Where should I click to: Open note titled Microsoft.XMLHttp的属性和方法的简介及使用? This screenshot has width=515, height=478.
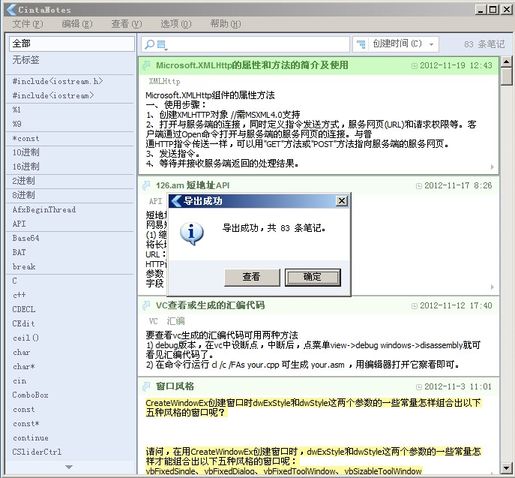tap(252, 65)
